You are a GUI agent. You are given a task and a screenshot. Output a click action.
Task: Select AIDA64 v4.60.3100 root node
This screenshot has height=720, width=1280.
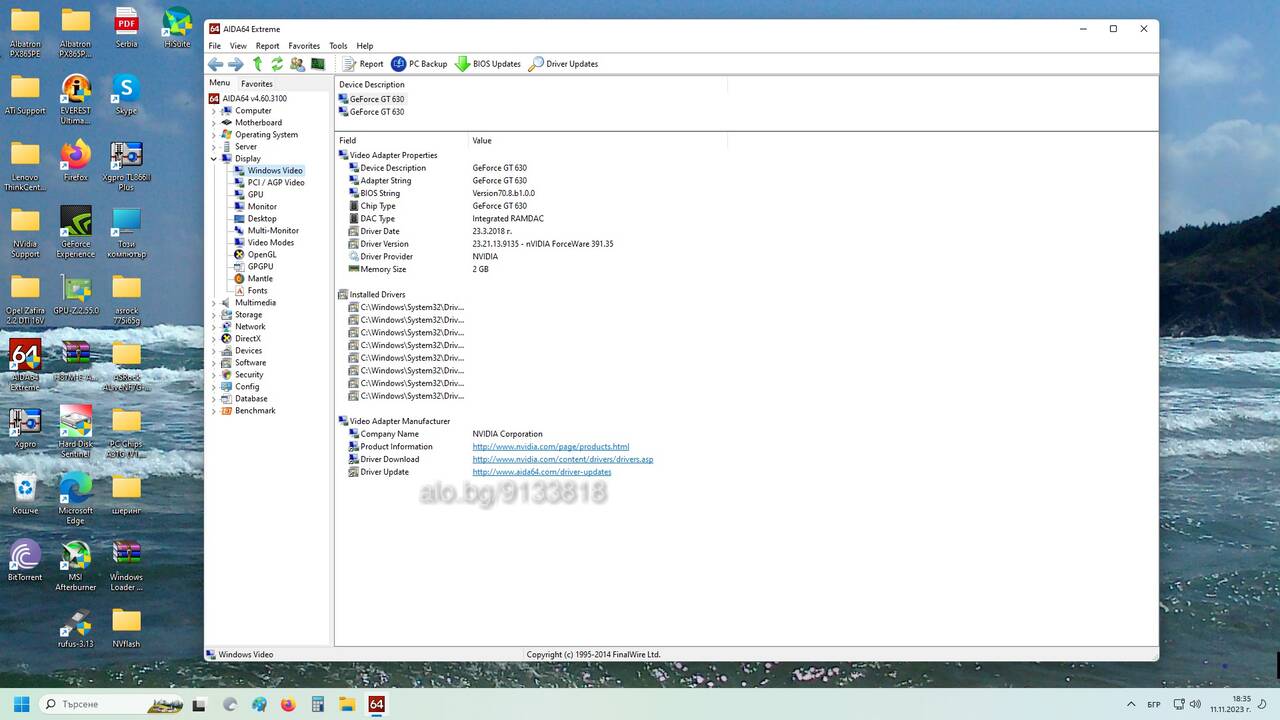pos(254,99)
